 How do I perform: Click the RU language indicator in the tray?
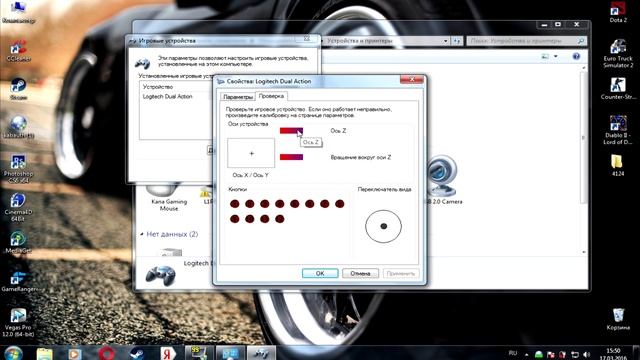point(513,353)
